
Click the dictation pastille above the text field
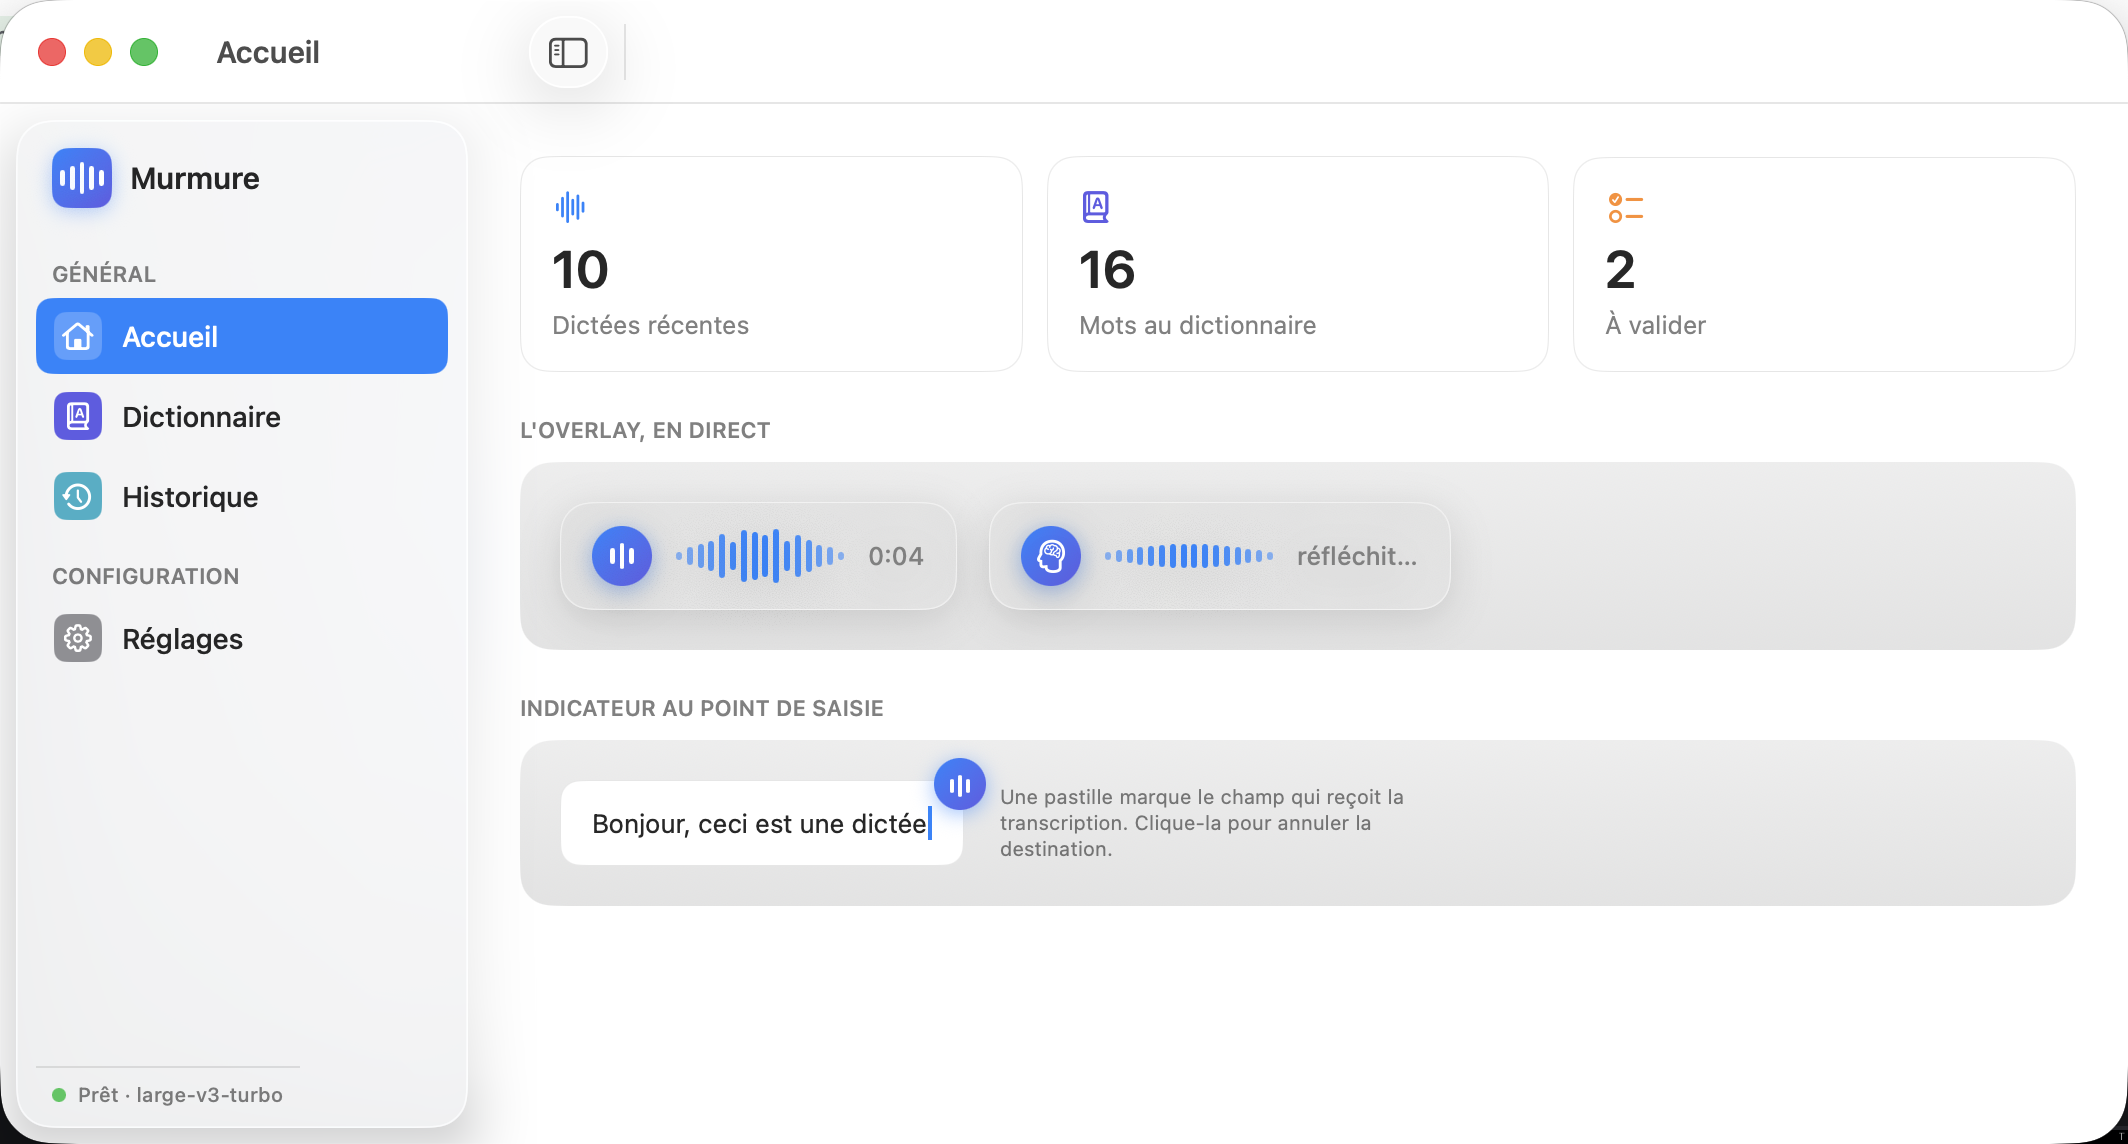click(960, 785)
